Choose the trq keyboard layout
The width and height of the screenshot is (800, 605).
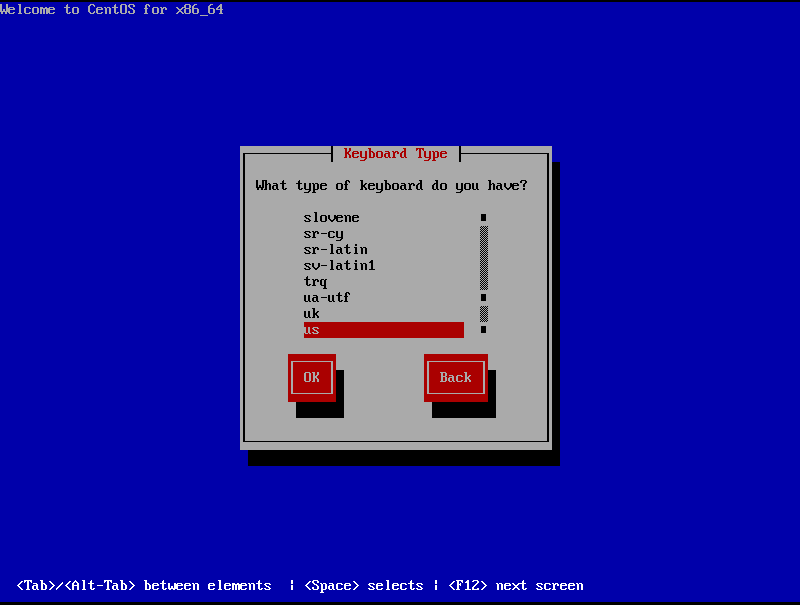point(315,282)
